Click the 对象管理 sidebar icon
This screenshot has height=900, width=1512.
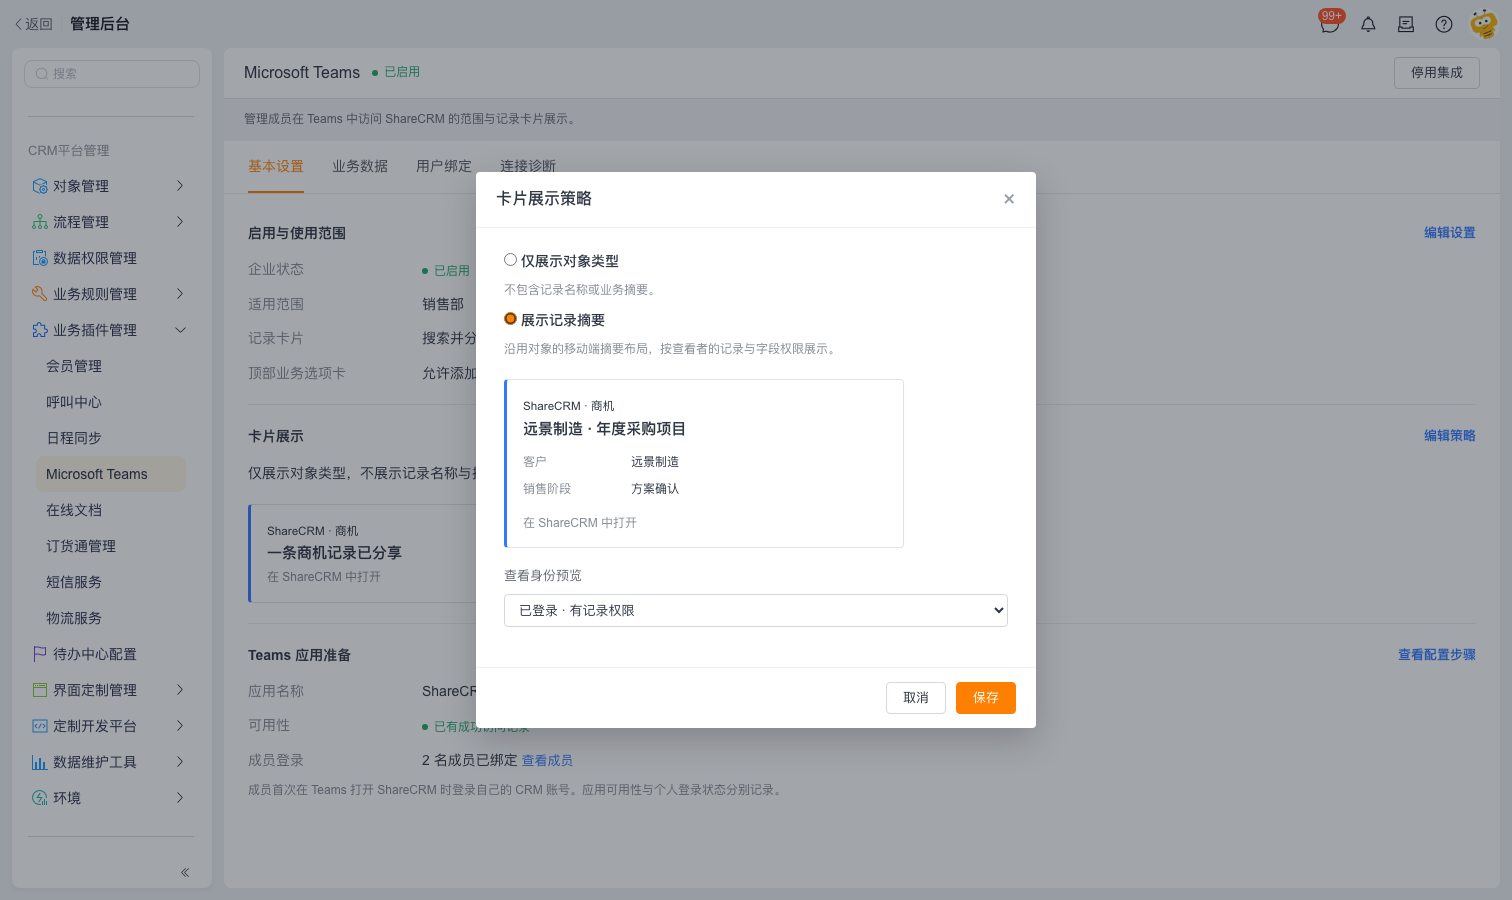(x=40, y=186)
